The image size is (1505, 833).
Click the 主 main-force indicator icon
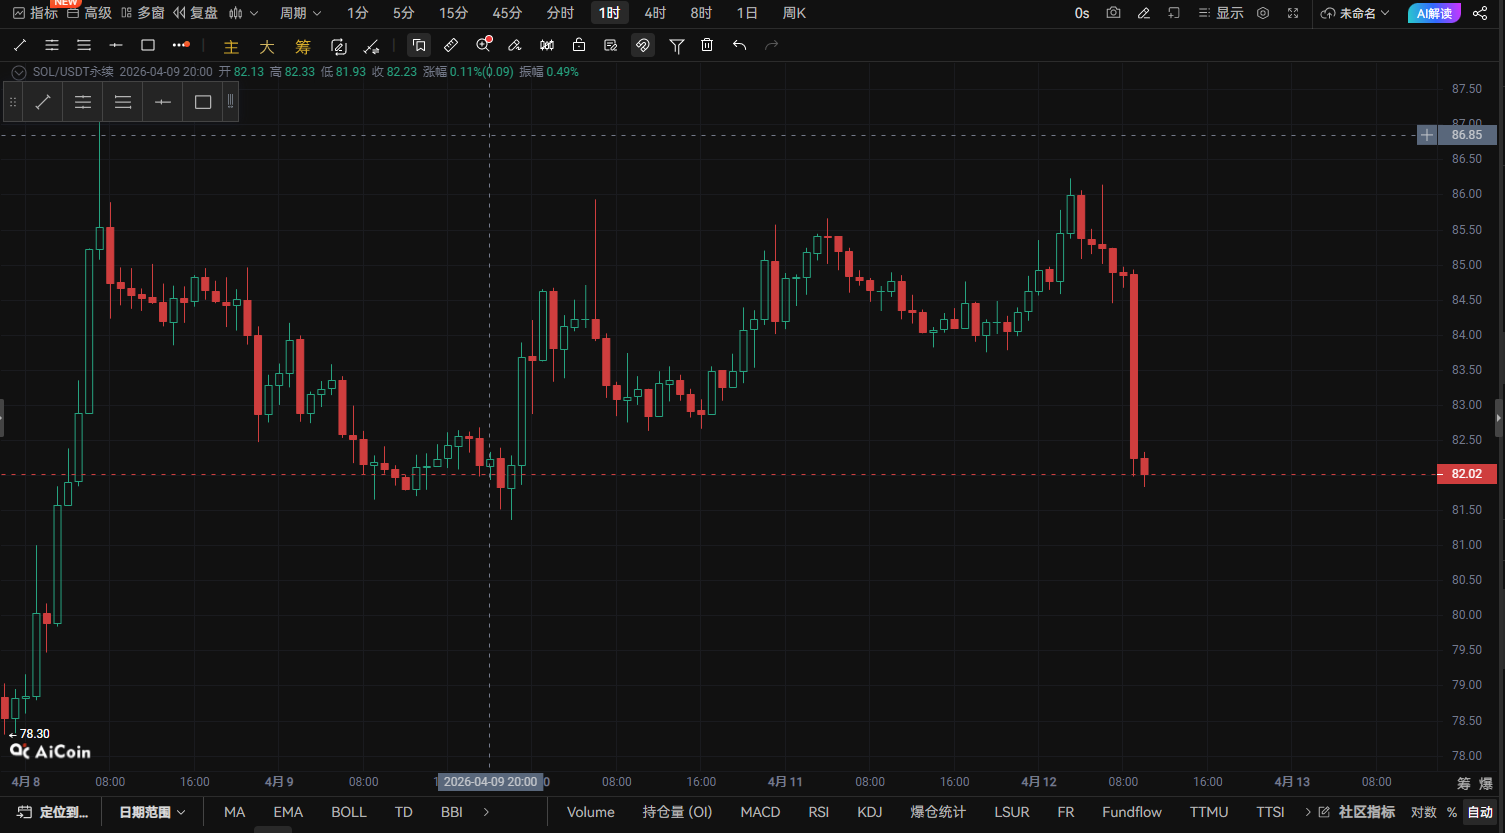(231, 46)
